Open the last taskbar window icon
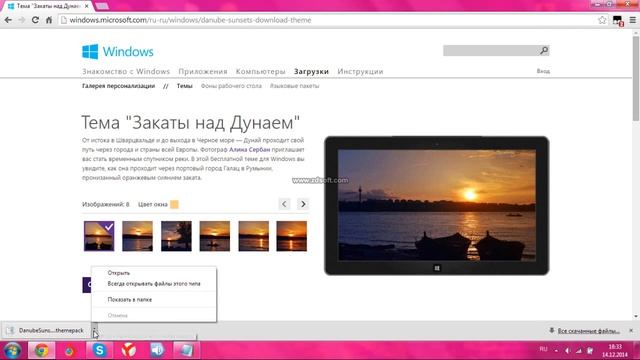 coord(186,351)
